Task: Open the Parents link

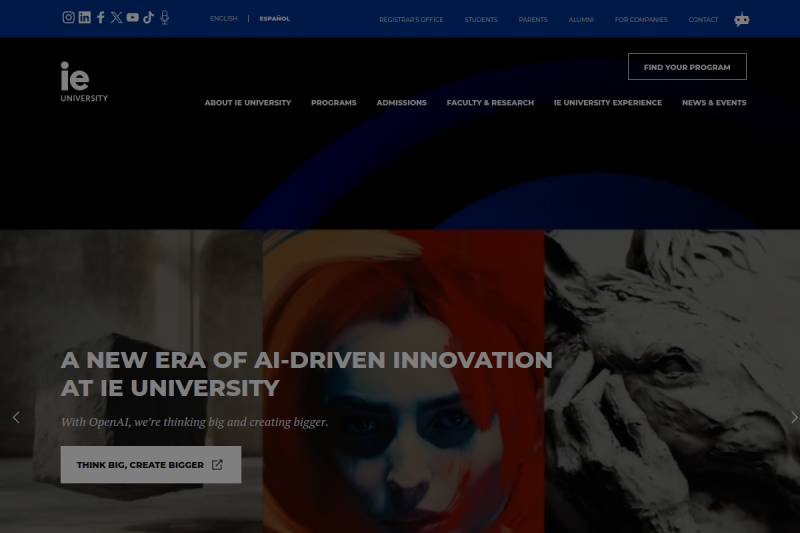Action: click(533, 19)
